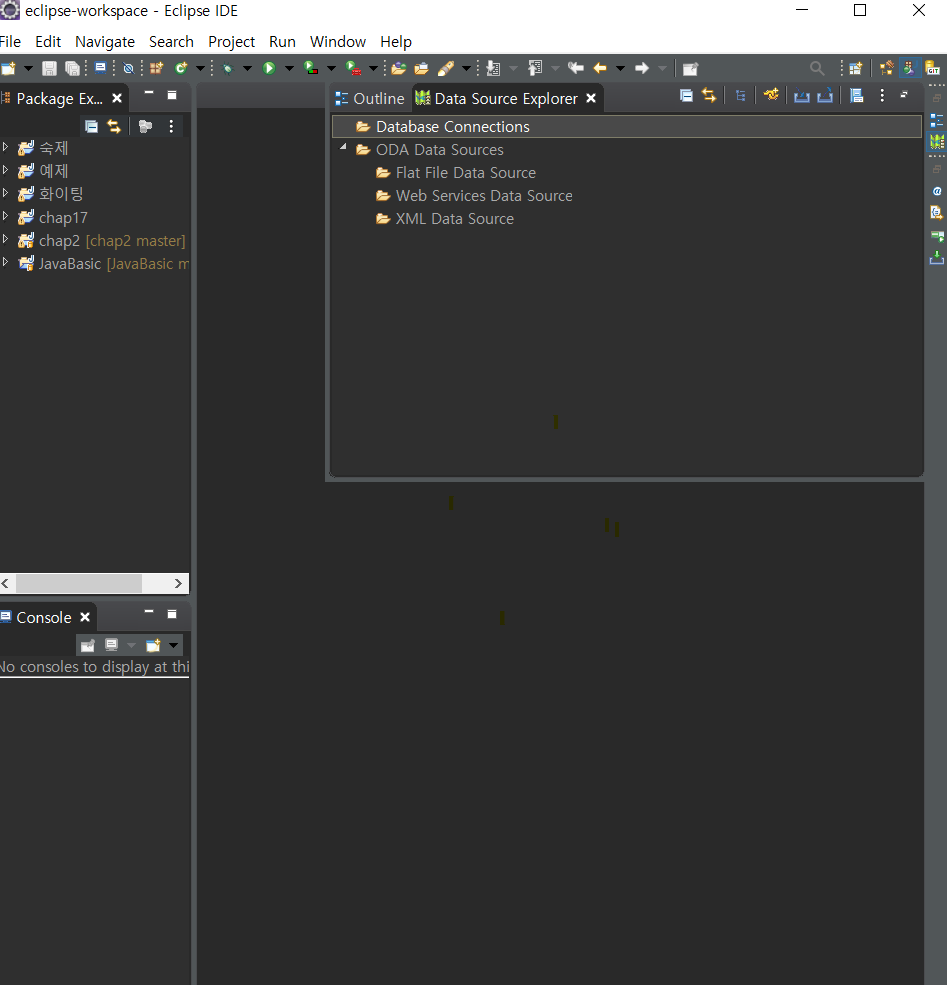
Task: Click the New wizard icon in main toolbar
Action: coord(8,68)
